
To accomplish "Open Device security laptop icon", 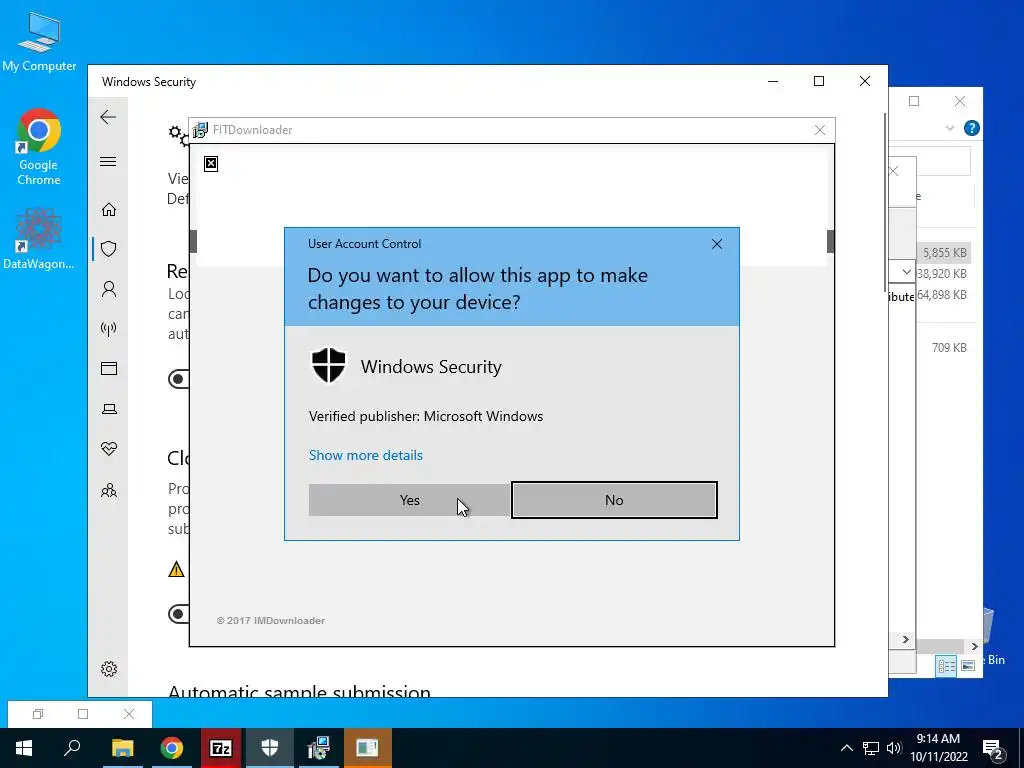I will [109, 409].
